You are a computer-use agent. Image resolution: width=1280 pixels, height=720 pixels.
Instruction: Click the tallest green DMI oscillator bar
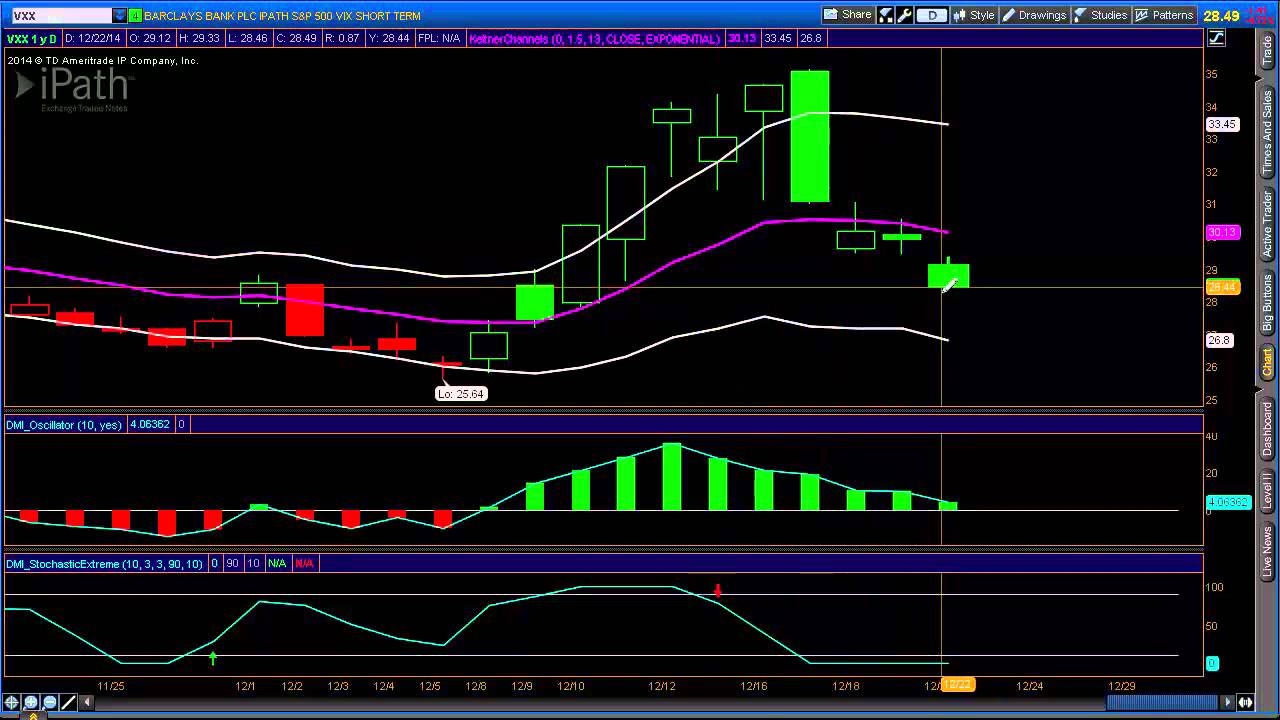(671, 477)
